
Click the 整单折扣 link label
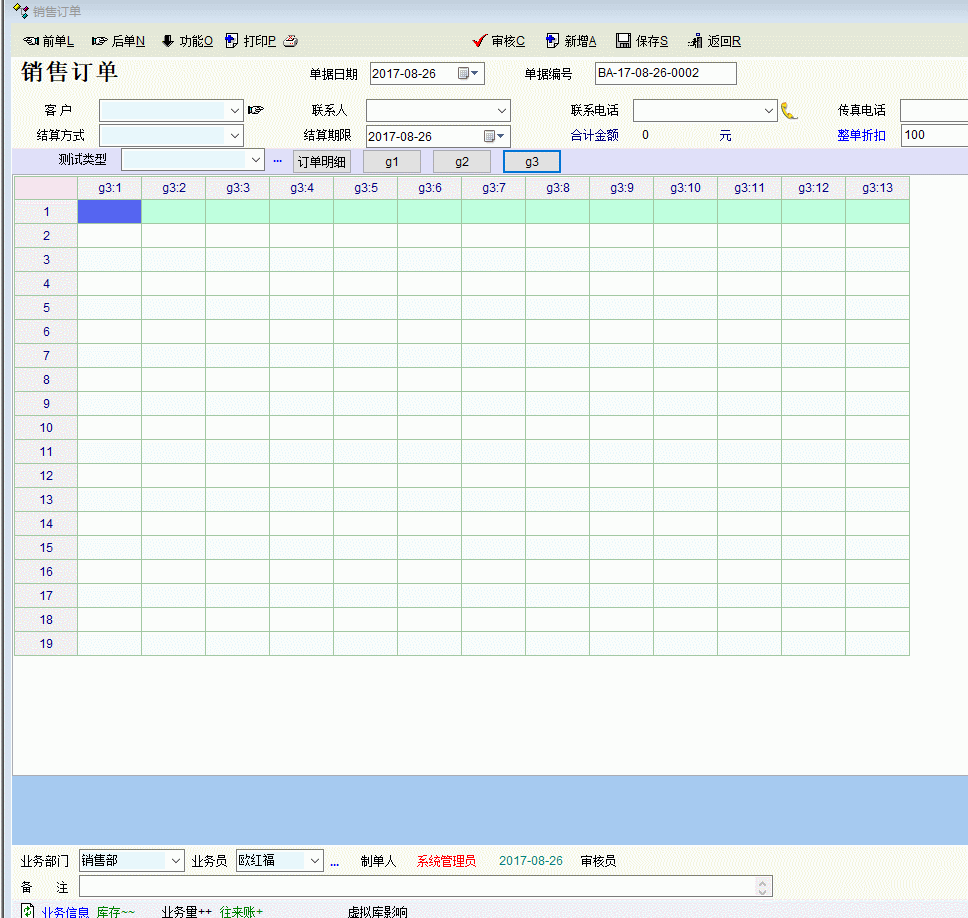point(861,135)
